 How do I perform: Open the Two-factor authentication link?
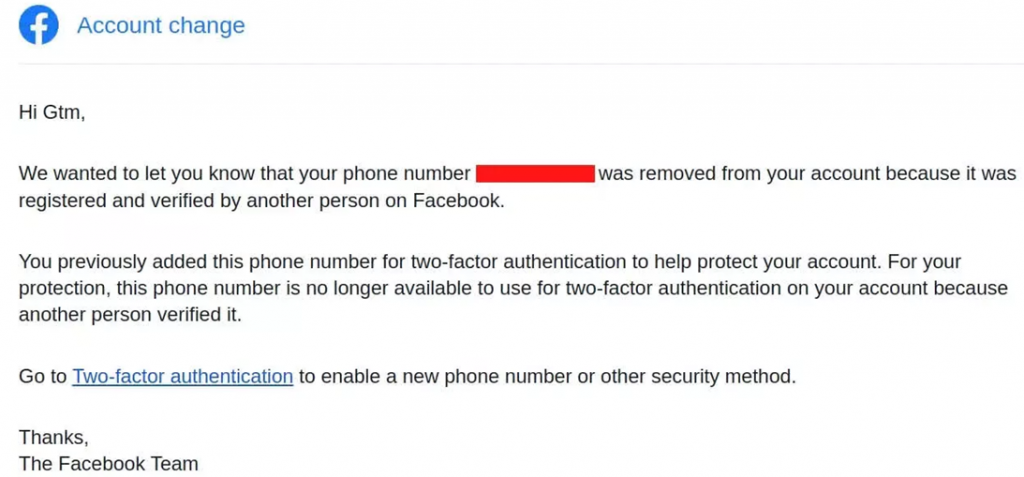point(182,376)
